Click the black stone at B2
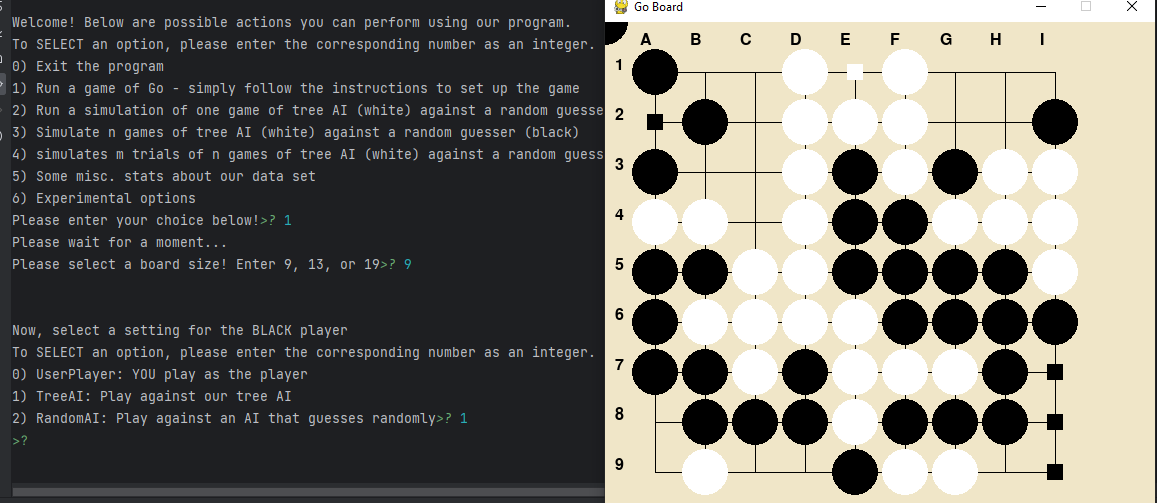The width and height of the screenshot is (1157, 503). point(705,122)
